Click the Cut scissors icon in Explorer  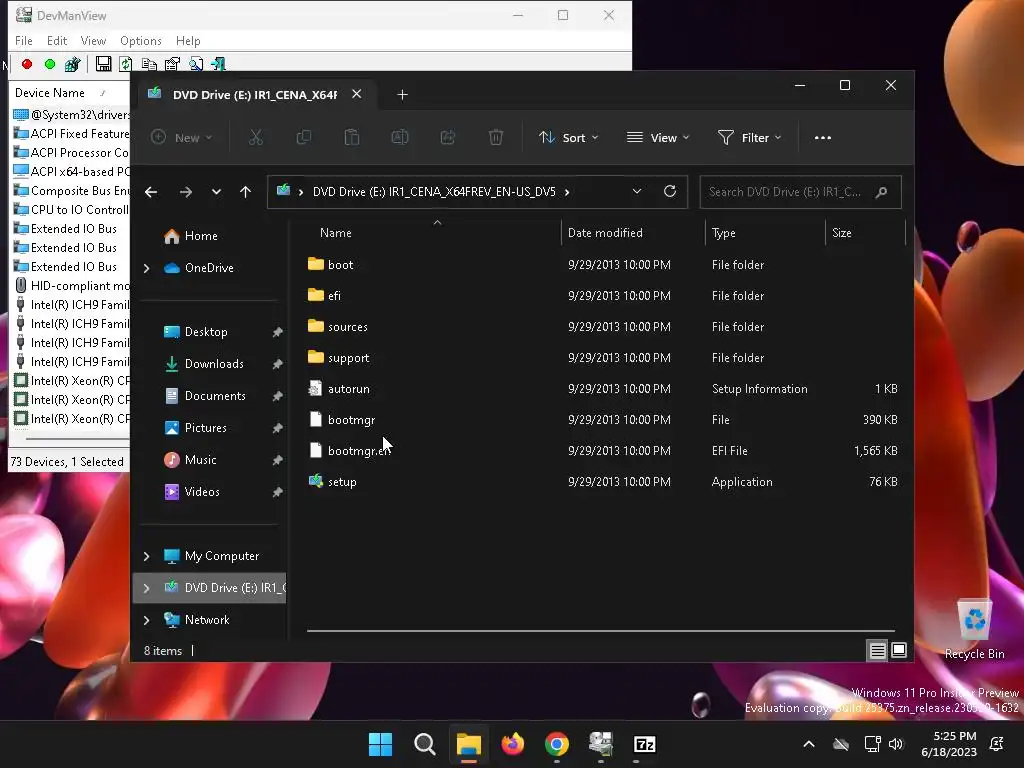(x=255, y=138)
